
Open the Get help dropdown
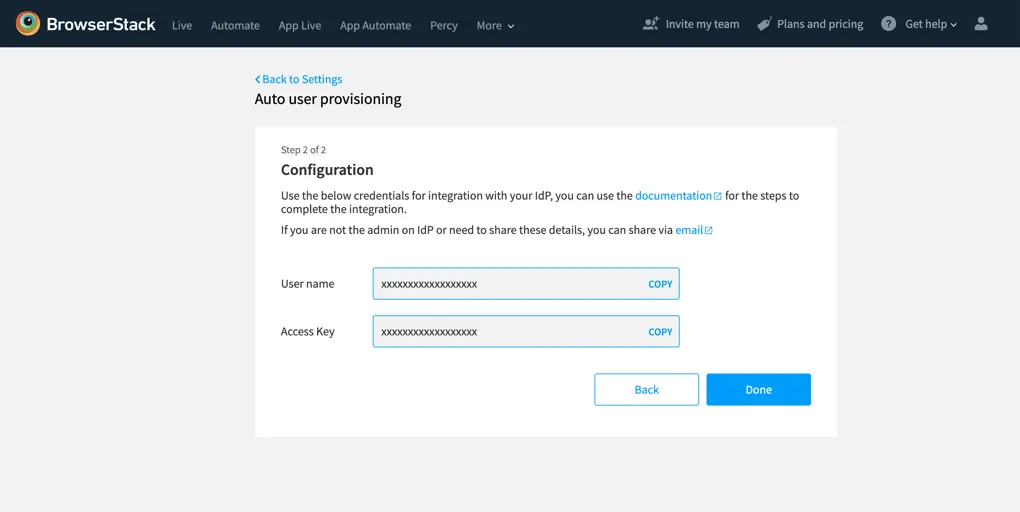[931, 24]
